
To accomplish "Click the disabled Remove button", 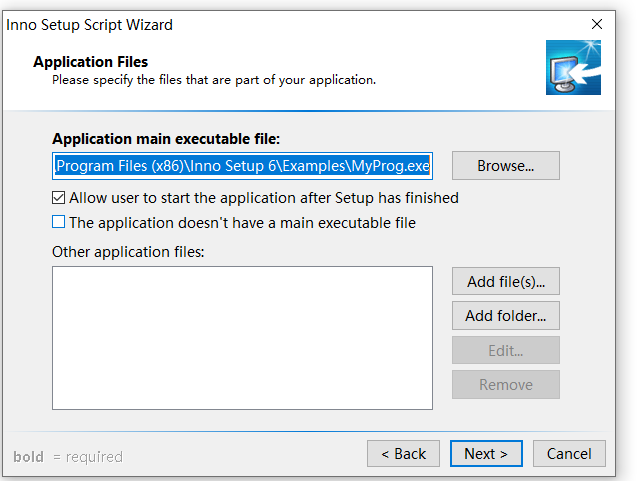I will coord(506,385).
